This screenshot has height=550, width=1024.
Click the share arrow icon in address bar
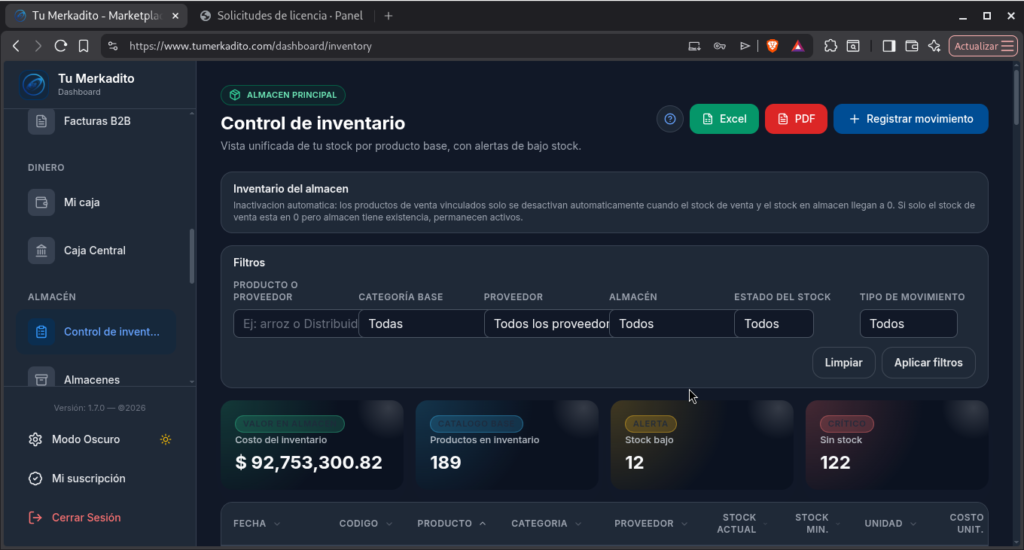point(744,46)
